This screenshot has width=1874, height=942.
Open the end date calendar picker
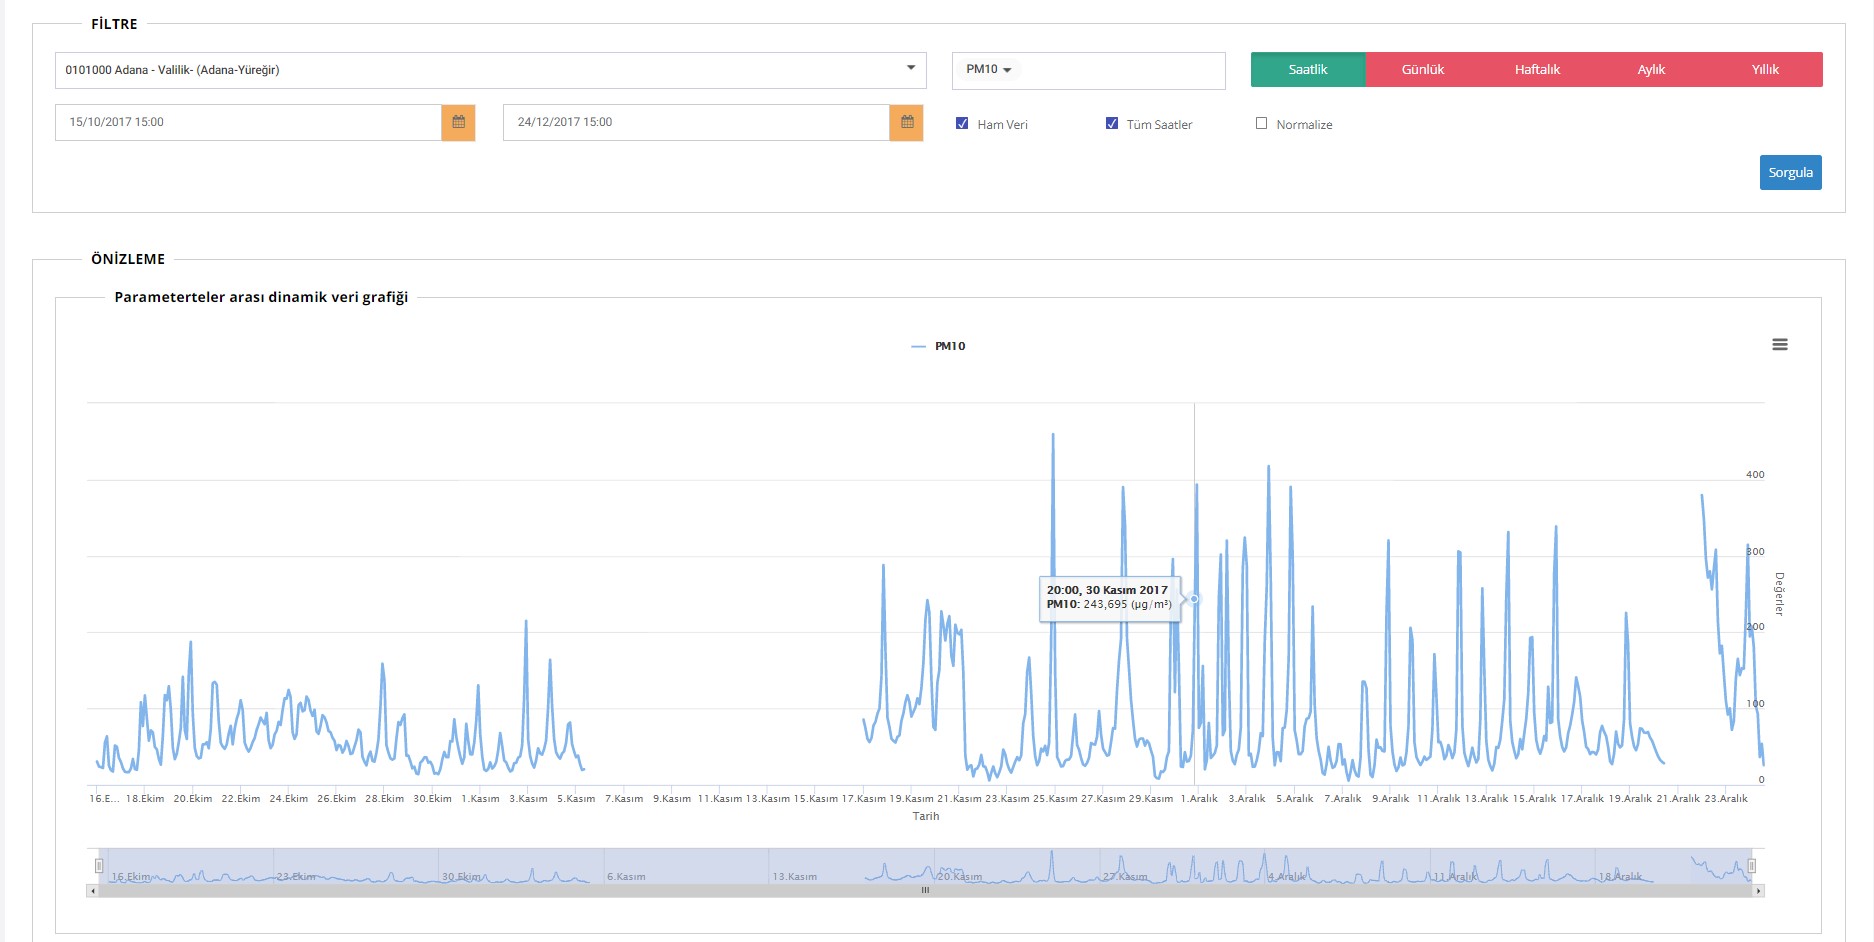tap(906, 122)
